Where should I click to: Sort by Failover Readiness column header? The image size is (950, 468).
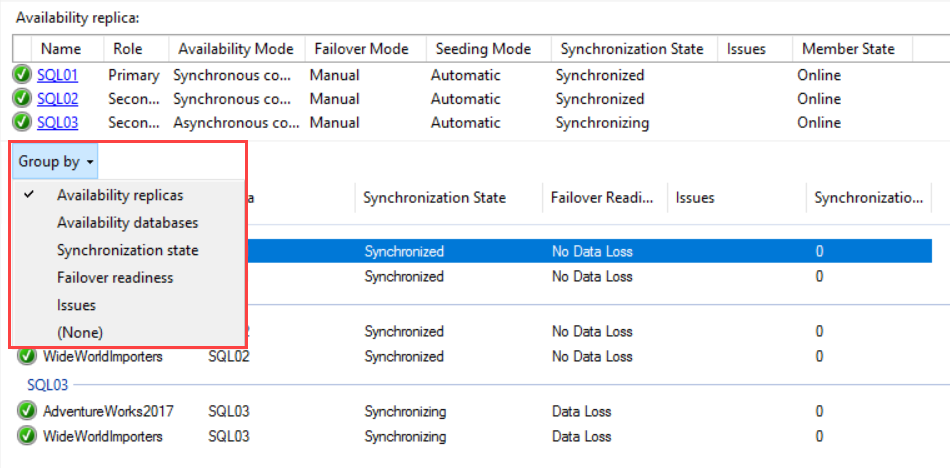(603, 198)
